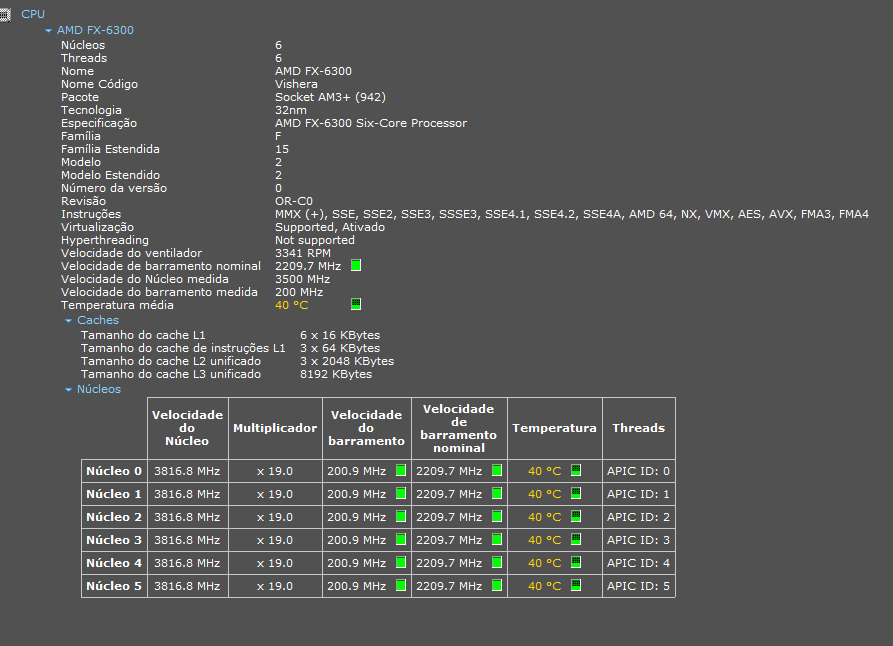The image size is (893, 646).
Task: Click the Socket AM3+ (942) package value
Action: coord(330,97)
